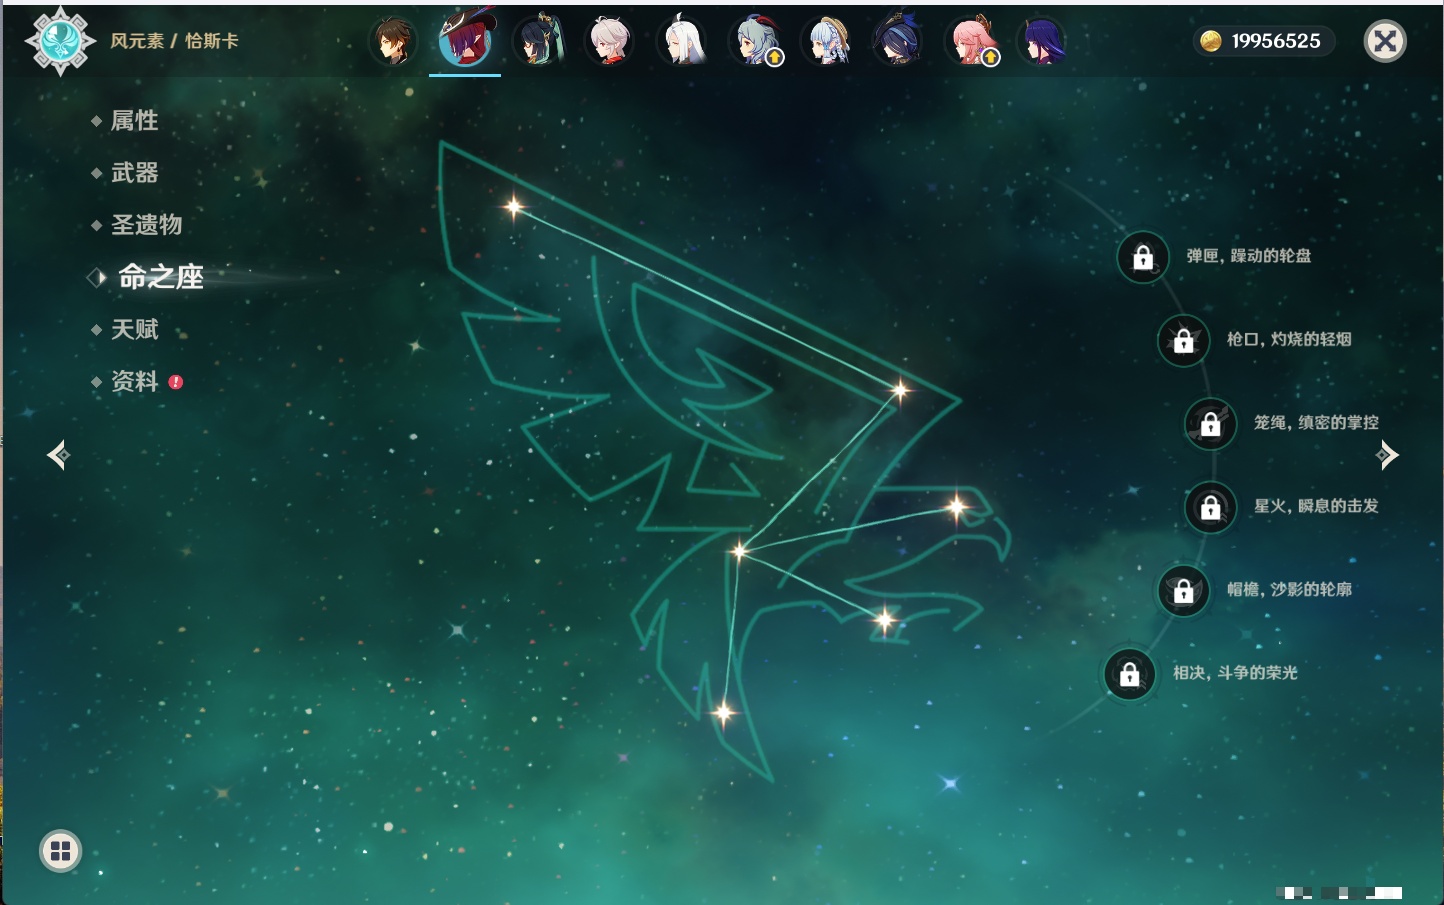
Task: Switch to Kazuha's white-haired avatar
Action: 610,42
